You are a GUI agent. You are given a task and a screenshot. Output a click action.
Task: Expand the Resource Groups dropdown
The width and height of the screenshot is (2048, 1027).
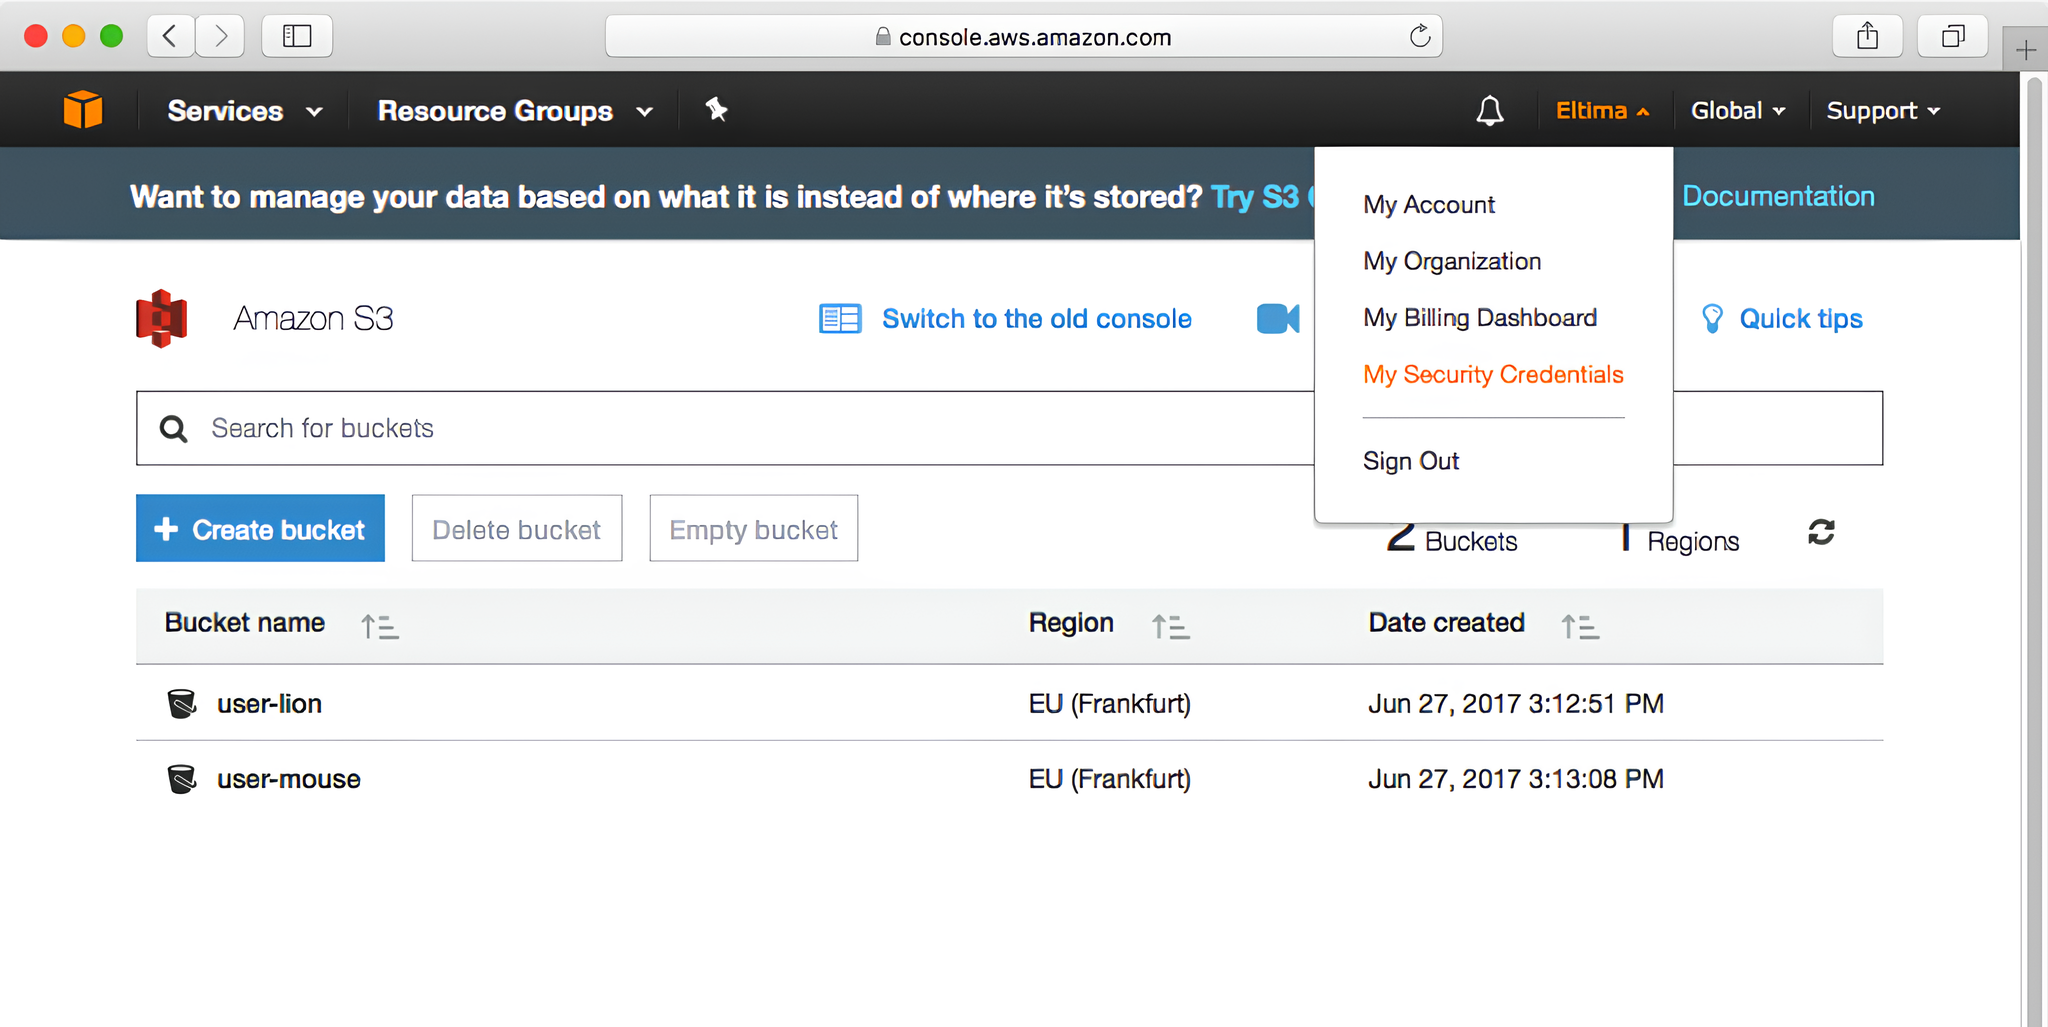click(514, 111)
